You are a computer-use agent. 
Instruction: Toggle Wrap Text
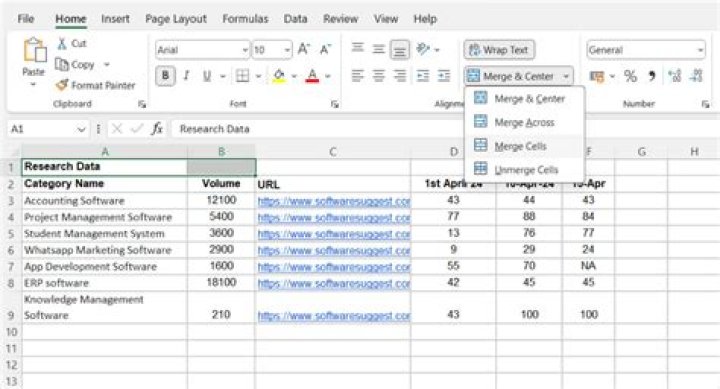pos(499,50)
